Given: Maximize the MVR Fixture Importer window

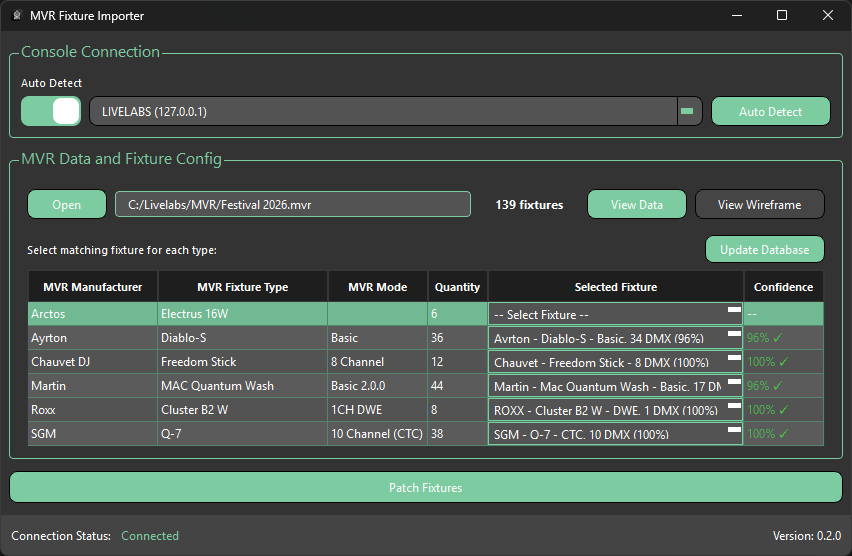Looking at the screenshot, I should click(782, 15).
